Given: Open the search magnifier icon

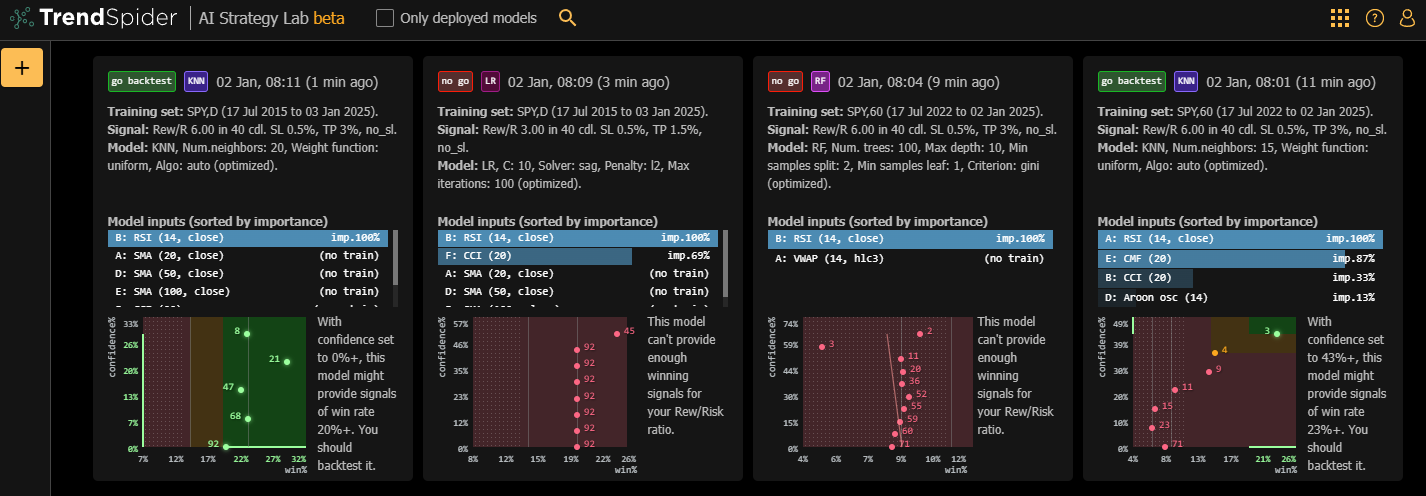Looking at the screenshot, I should tap(567, 18).
